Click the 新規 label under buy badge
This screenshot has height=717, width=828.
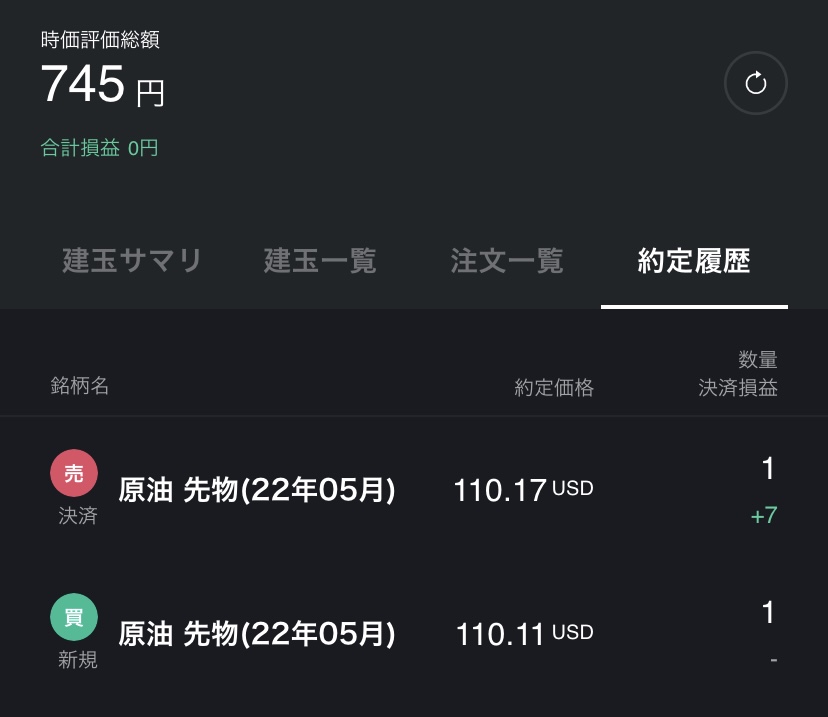click(77, 660)
